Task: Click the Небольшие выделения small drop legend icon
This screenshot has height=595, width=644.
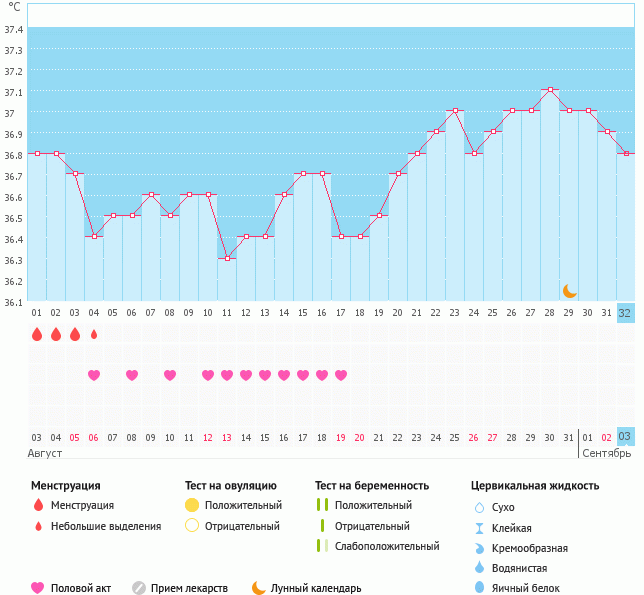Action: click(x=38, y=526)
